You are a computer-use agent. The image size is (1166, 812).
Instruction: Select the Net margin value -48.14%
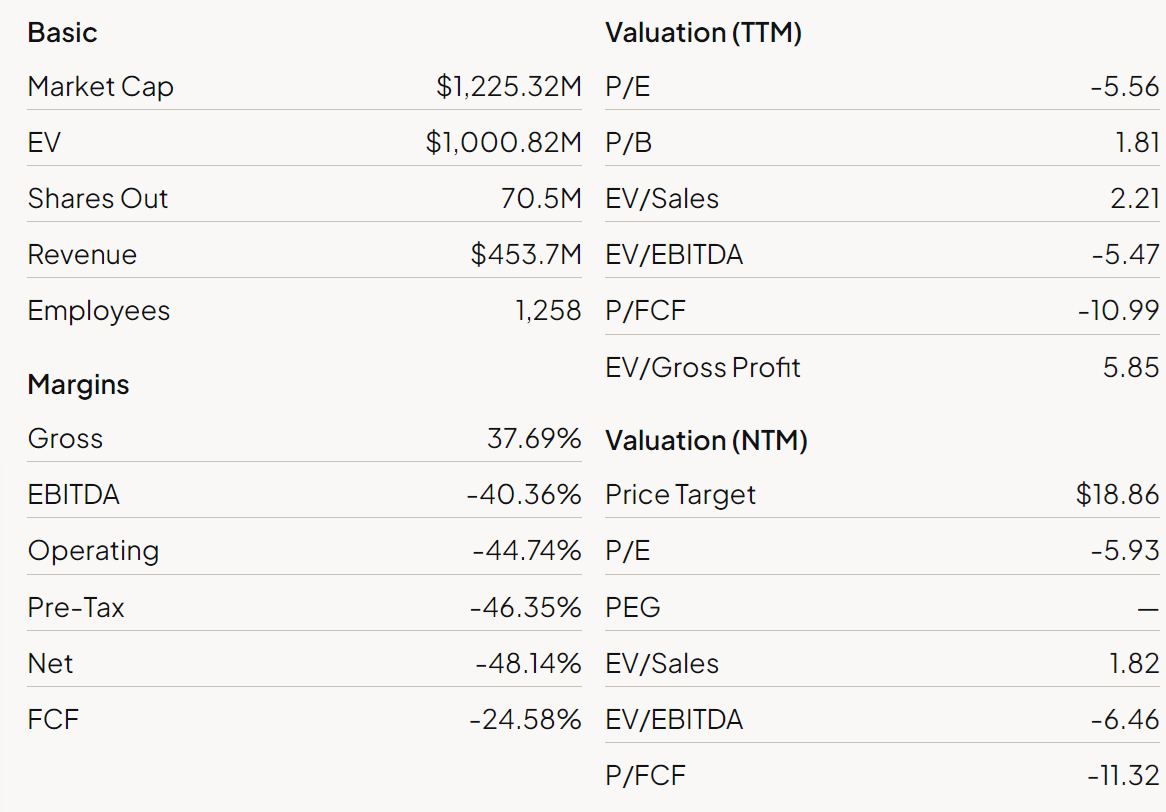528,664
